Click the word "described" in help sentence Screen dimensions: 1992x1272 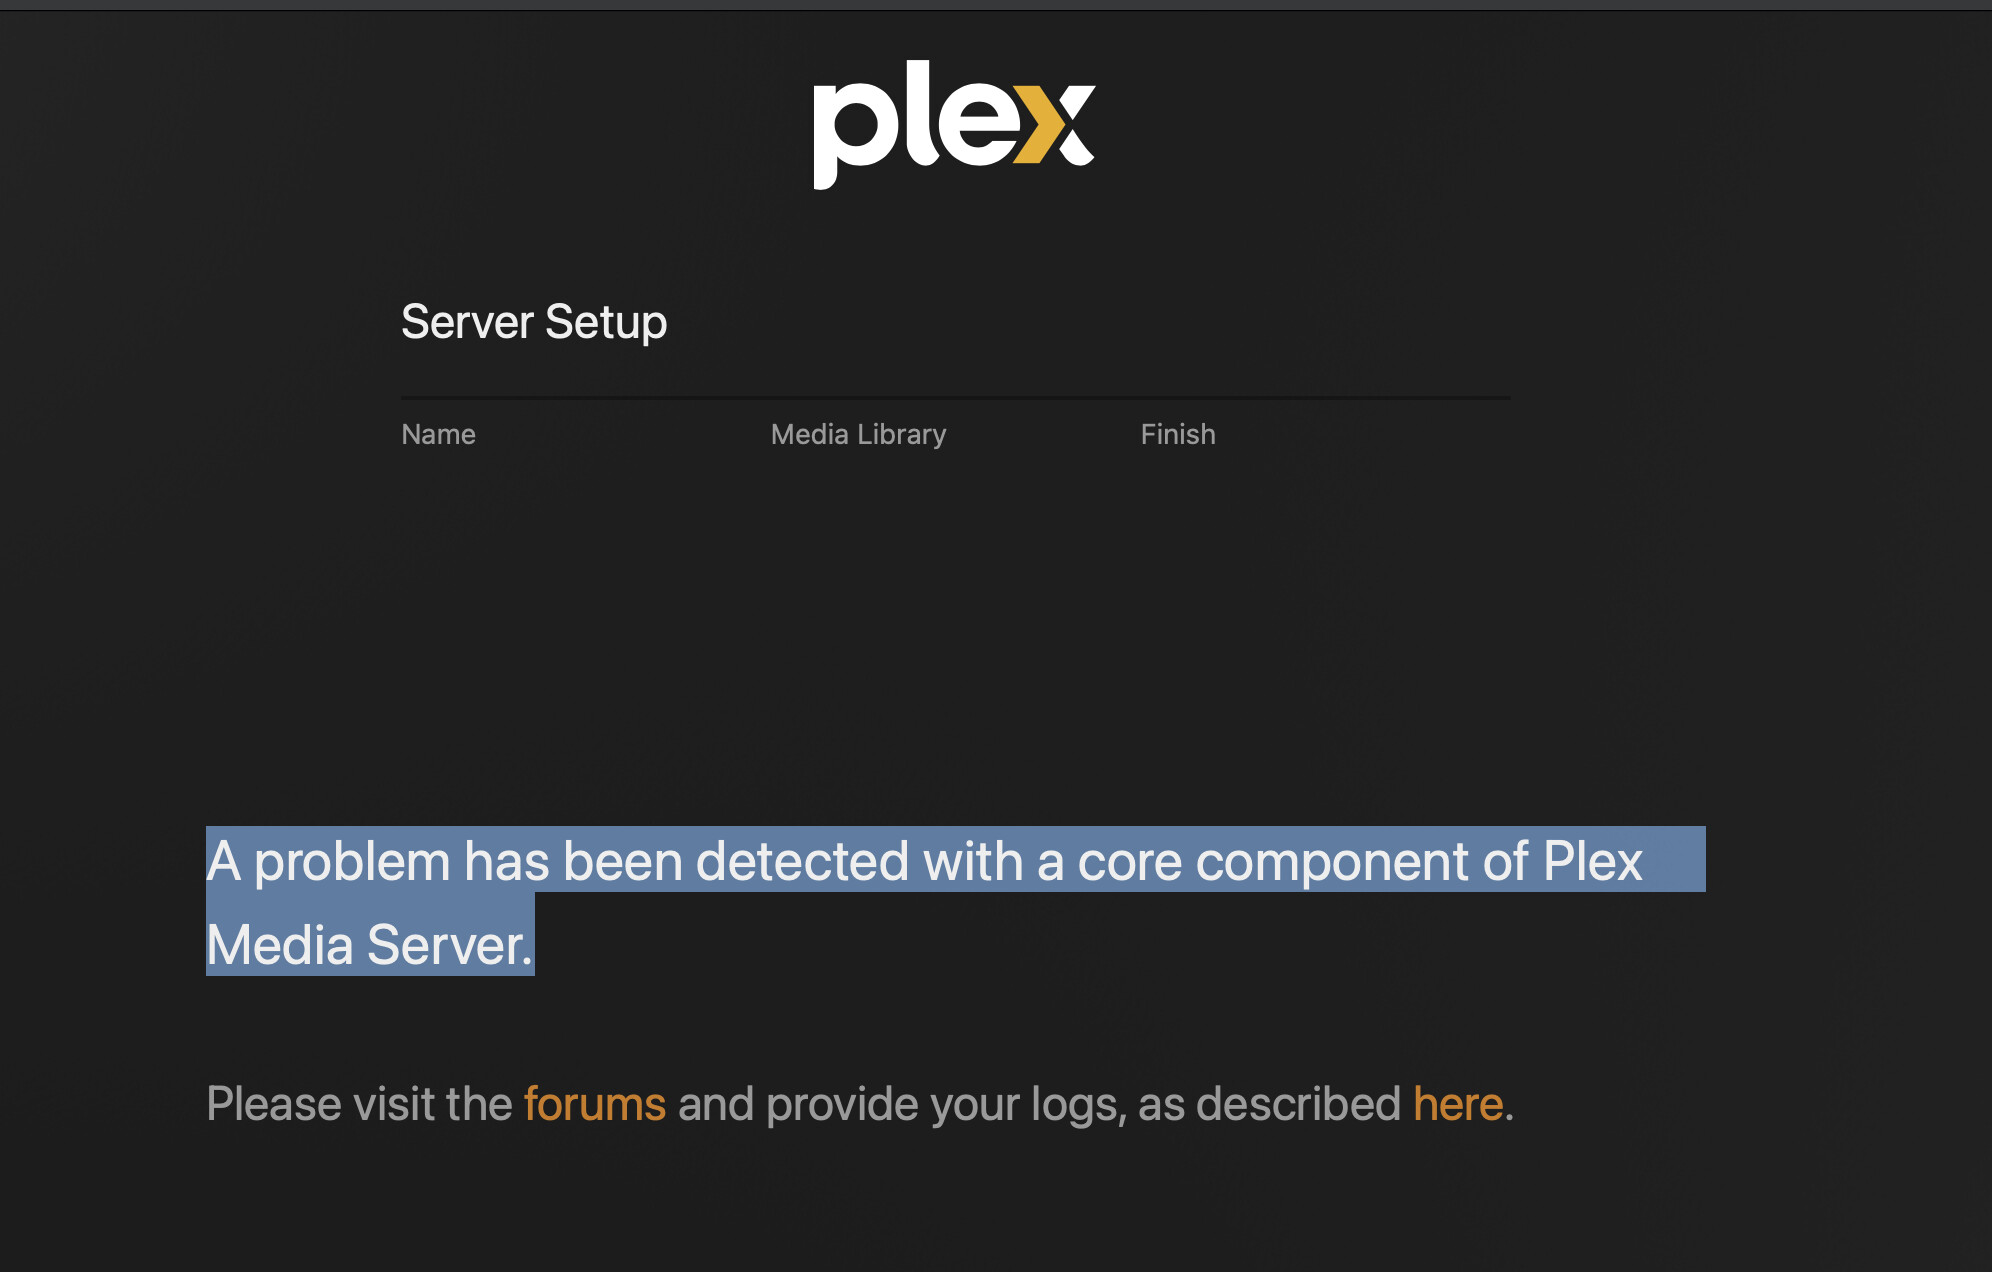point(1297,1104)
